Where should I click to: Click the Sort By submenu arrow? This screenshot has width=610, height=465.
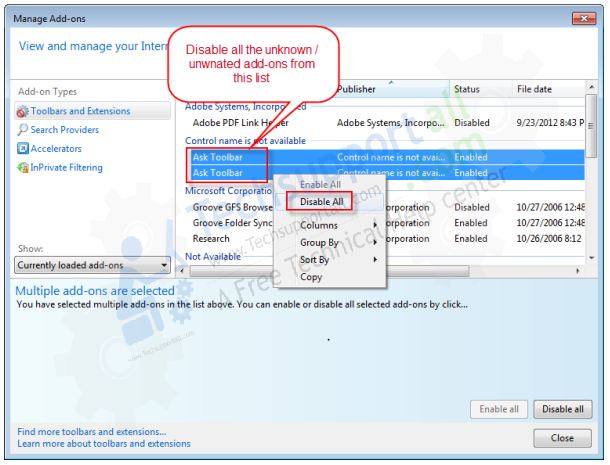pyautogui.click(x=375, y=259)
